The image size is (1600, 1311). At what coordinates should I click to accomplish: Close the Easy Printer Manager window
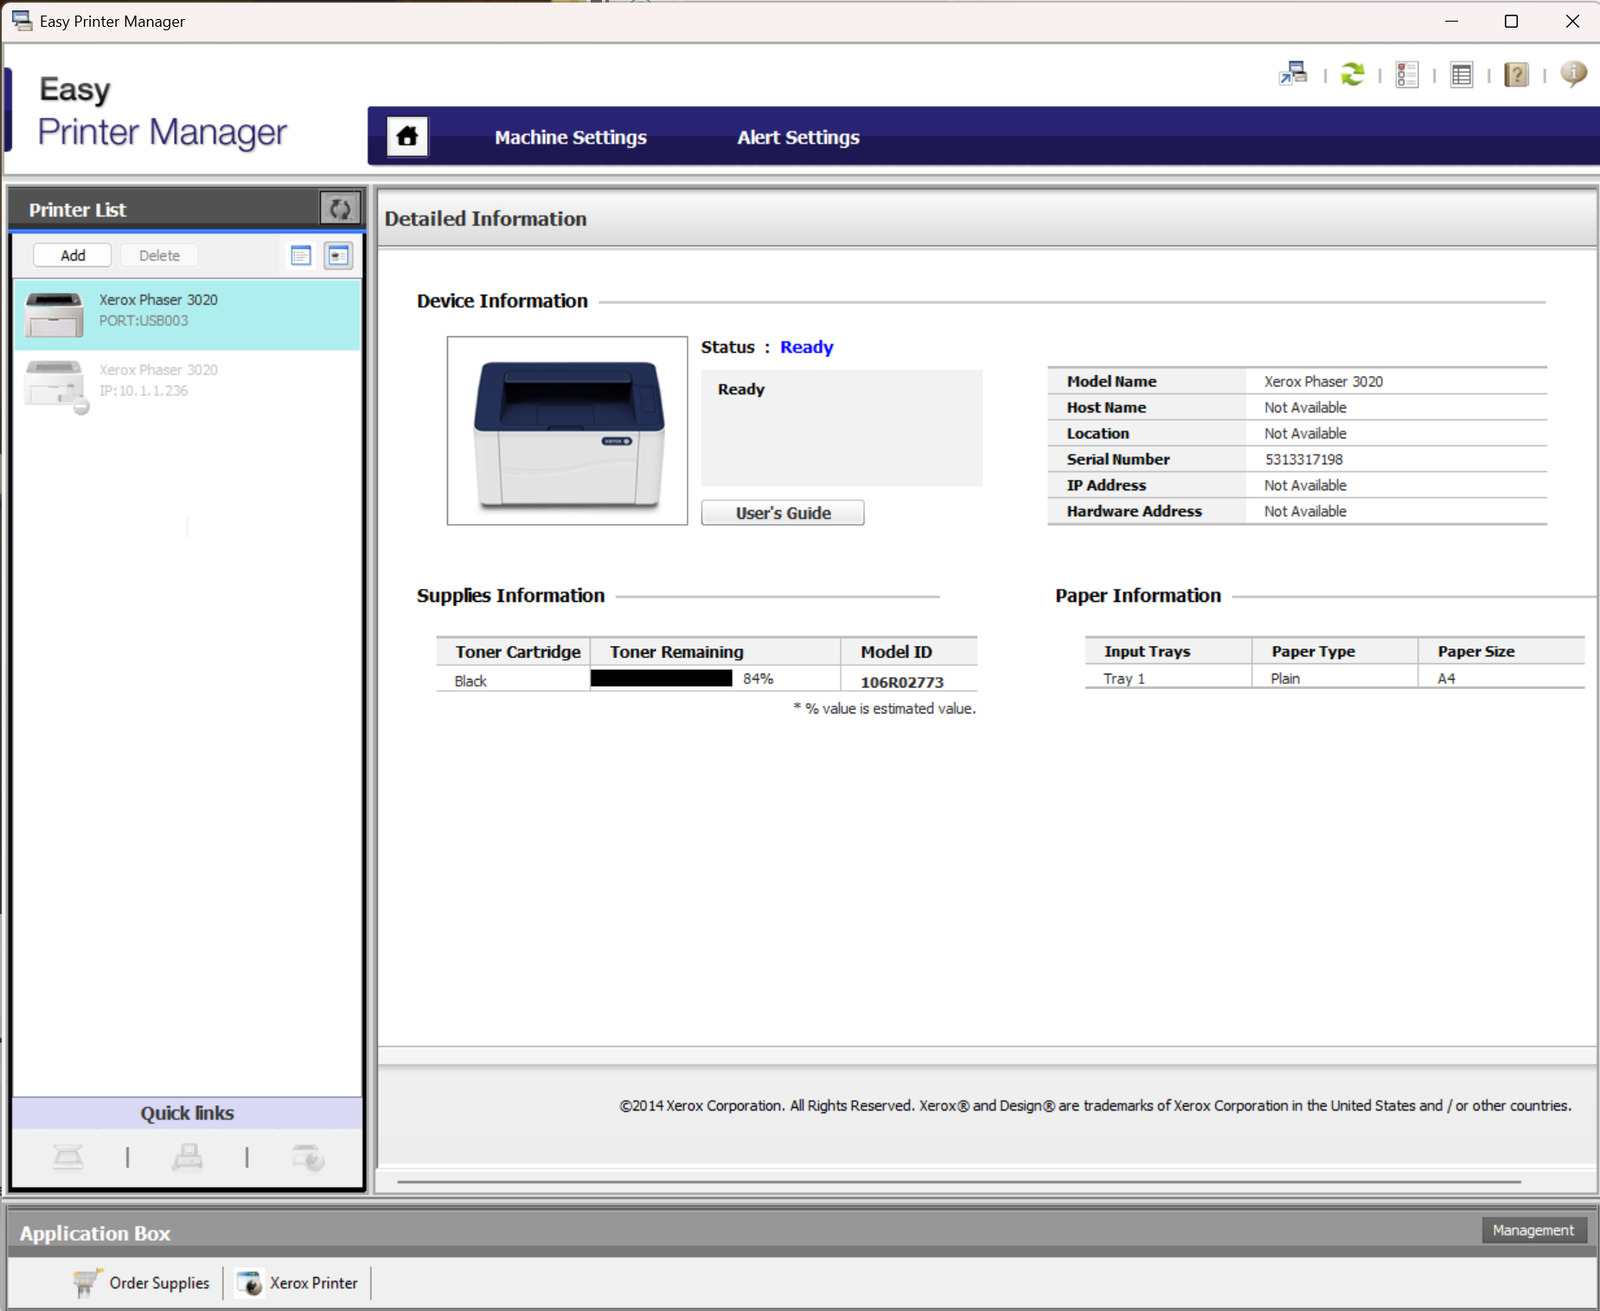1571,21
